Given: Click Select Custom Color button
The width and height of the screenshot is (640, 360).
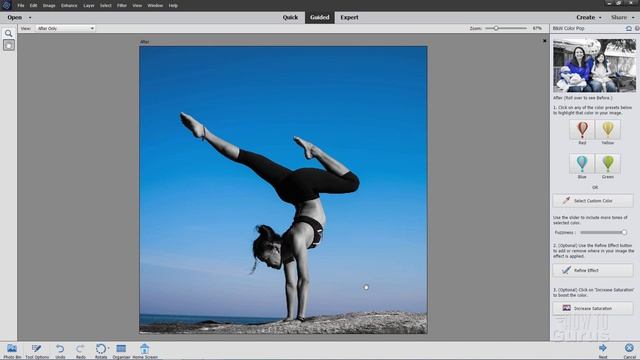Looking at the screenshot, I should pyautogui.click(x=593, y=200).
